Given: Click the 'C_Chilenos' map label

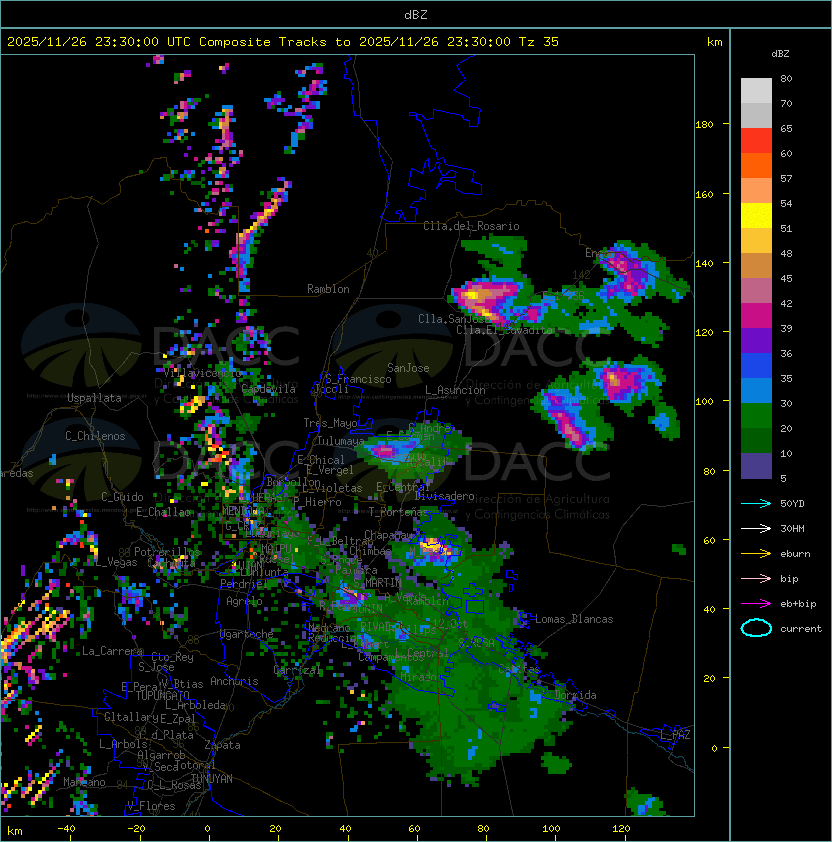Looking at the screenshot, I should (95, 436).
